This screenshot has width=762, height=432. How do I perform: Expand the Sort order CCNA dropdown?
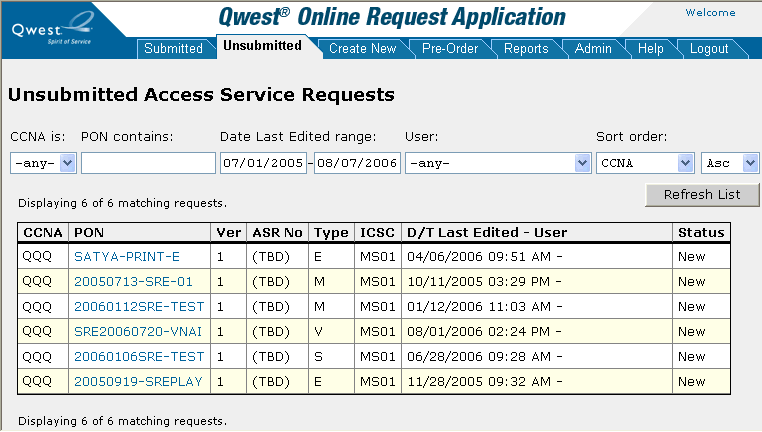644,163
